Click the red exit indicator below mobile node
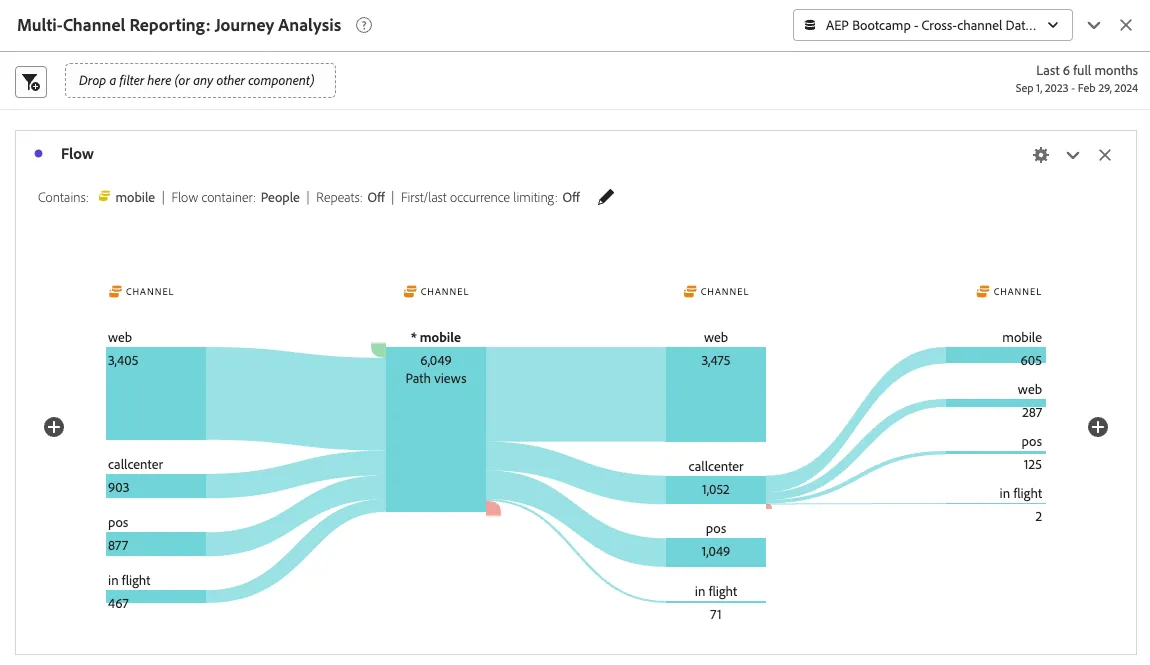The width and height of the screenshot is (1150, 665). (494, 508)
